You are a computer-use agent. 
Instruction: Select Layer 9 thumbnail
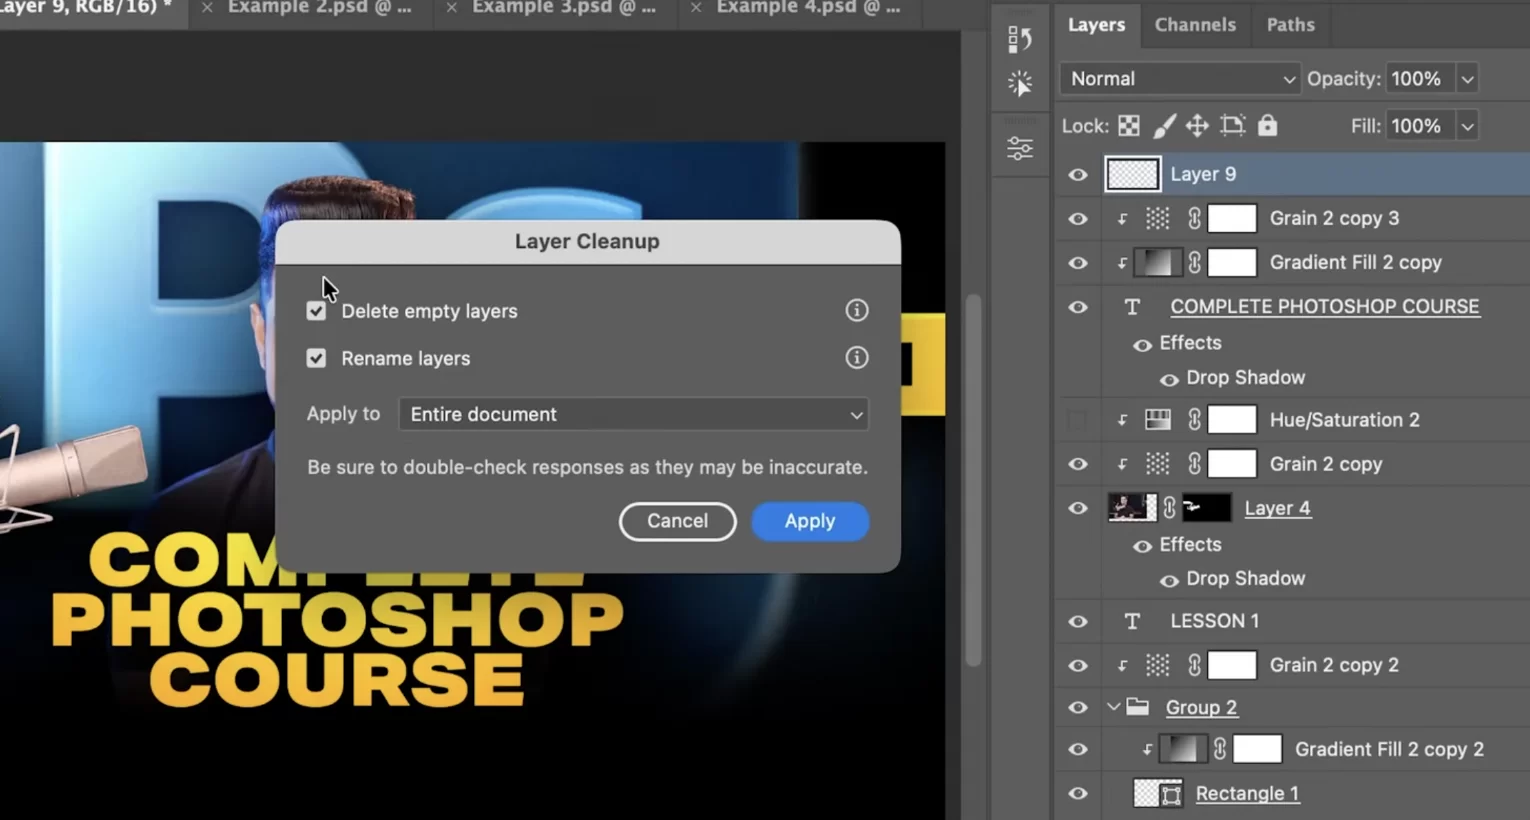(1132, 174)
